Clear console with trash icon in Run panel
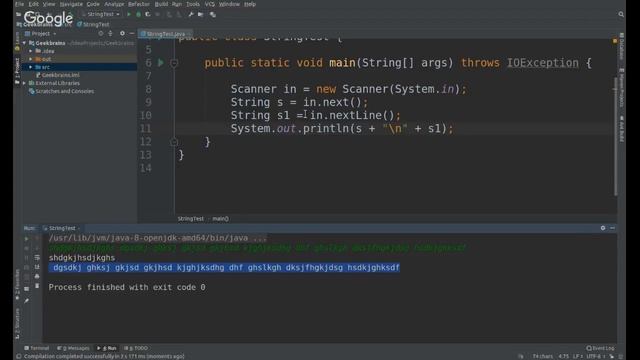The height and width of the screenshot is (360, 640). (37, 286)
